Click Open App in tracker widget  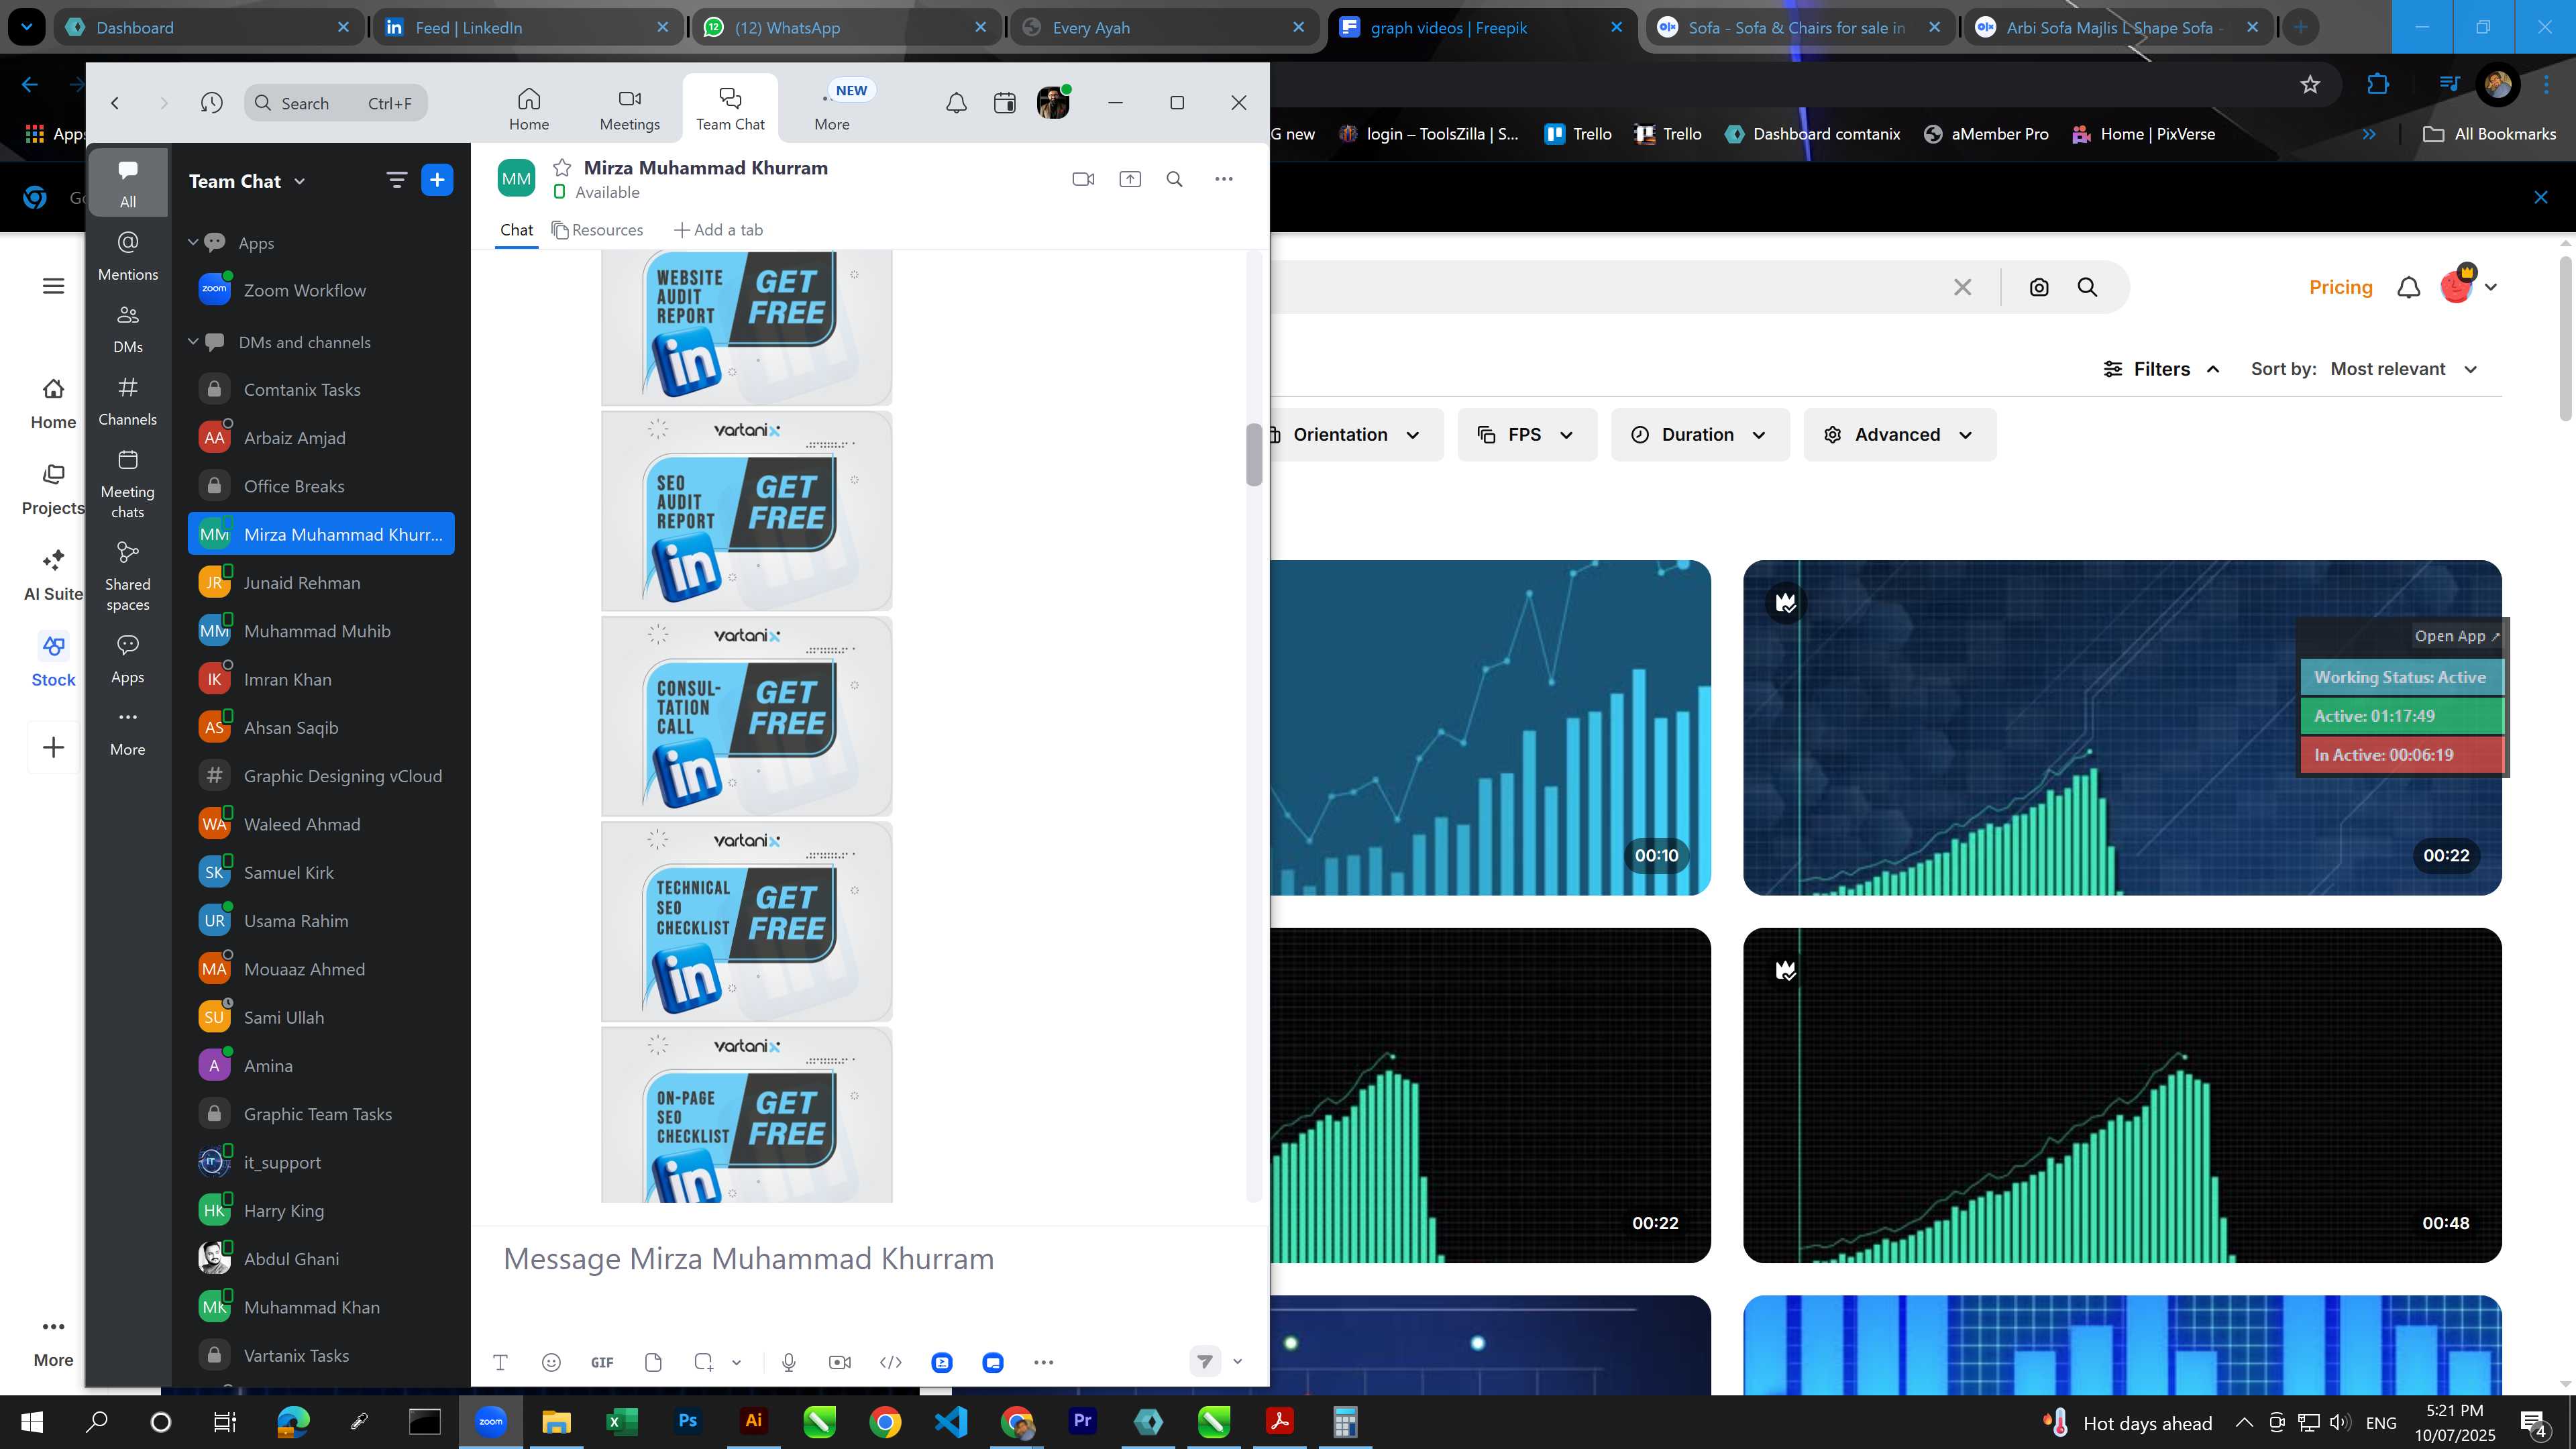[2456, 636]
